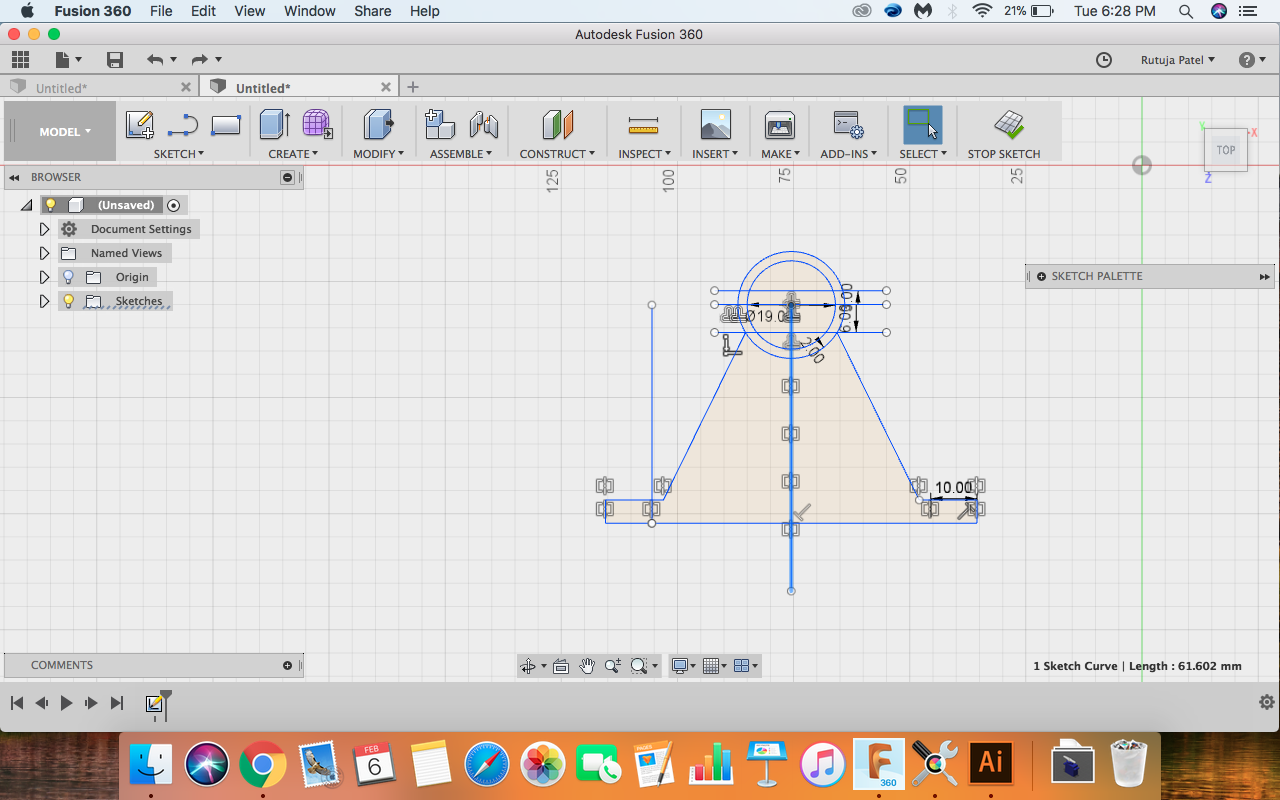Play the design timeline
The image size is (1280, 800).
point(66,703)
